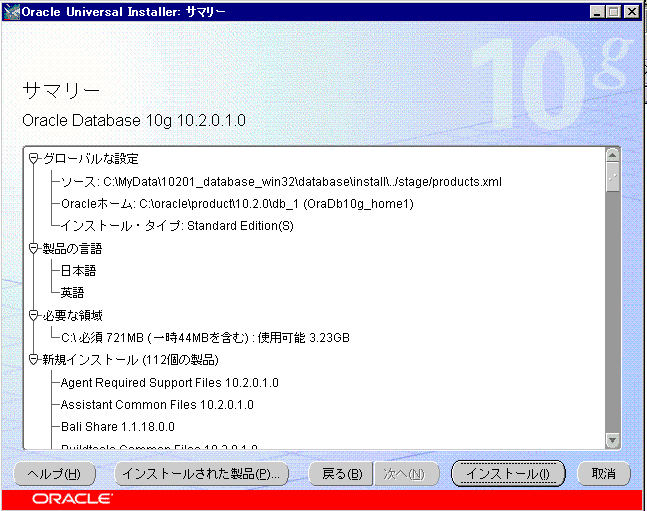Select the C:\ 必須 721MB space row
The height and width of the screenshot is (511, 647).
205,338
